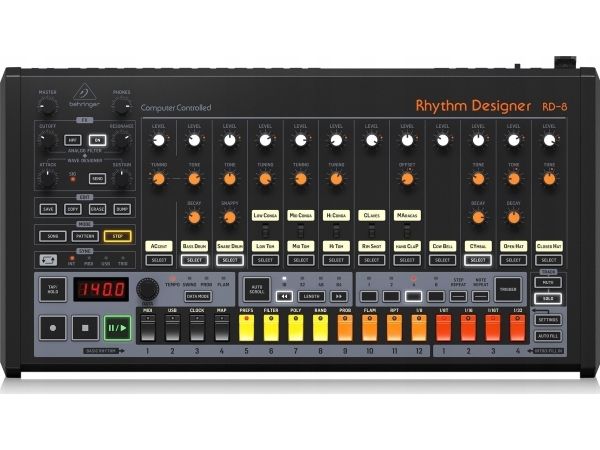This screenshot has height=450, width=600.
Task: Toggle the Mute track button
Action: coord(547,283)
